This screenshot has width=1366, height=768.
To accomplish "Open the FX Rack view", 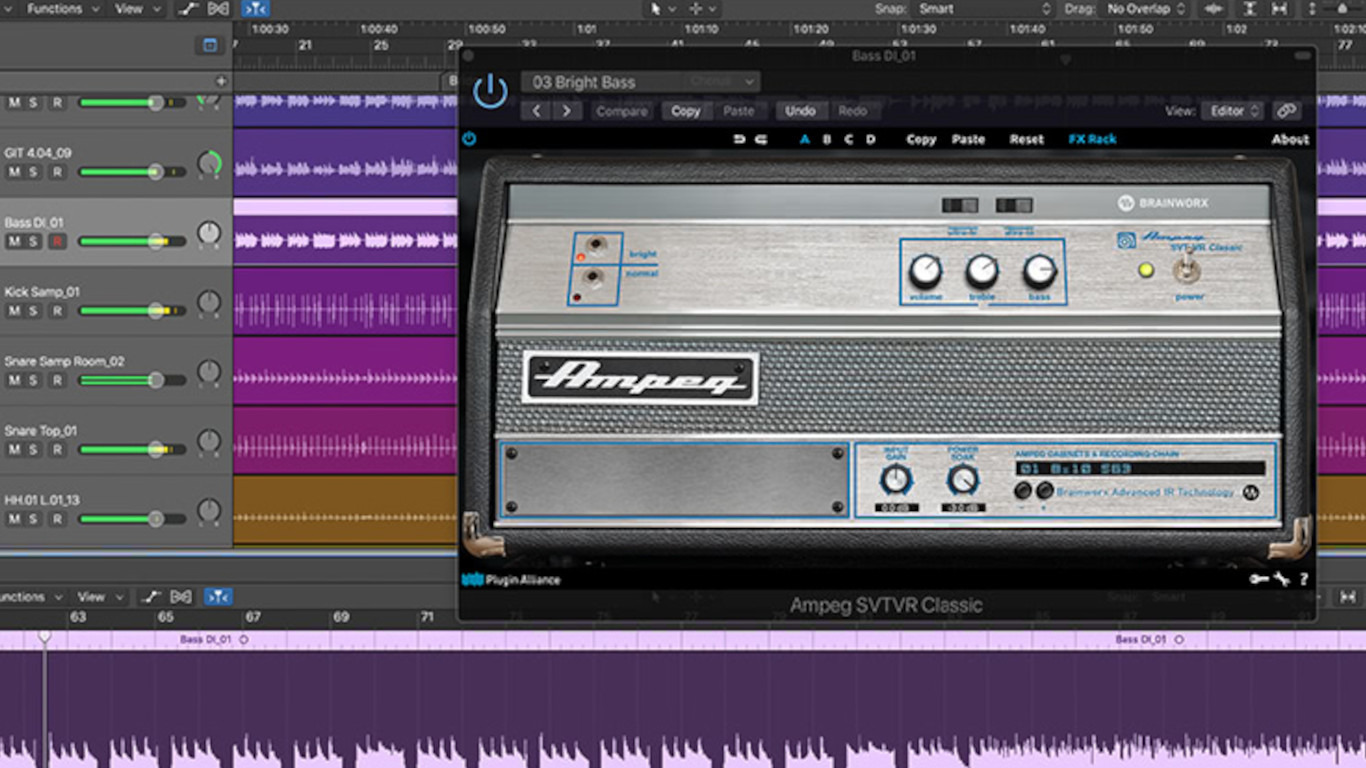I will pyautogui.click(x=1092, y=139).
